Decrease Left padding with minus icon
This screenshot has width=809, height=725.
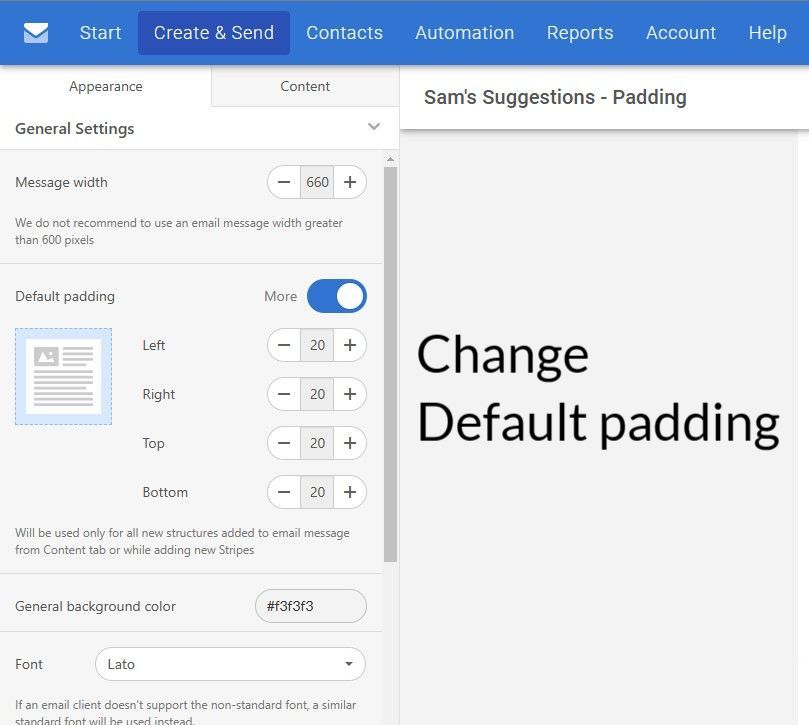click(284, 345)
